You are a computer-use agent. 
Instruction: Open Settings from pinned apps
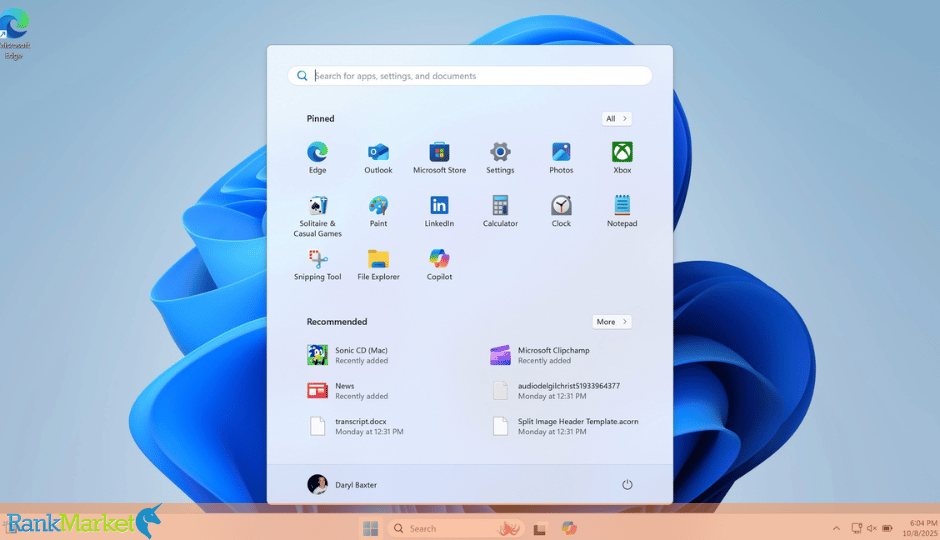point(500,158)
